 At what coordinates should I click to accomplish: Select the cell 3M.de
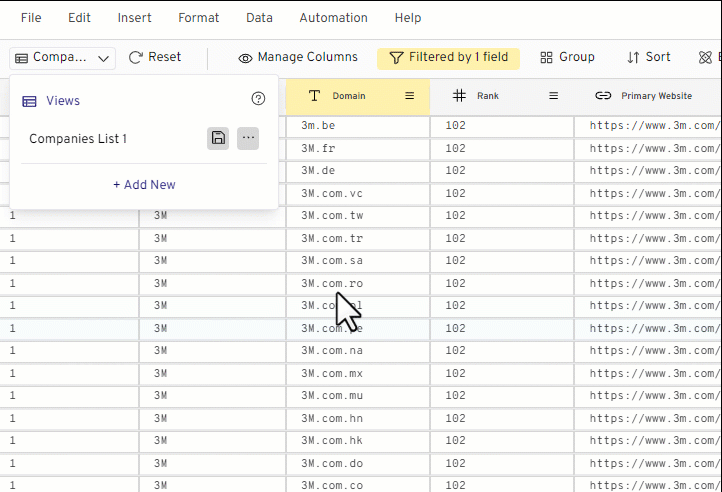click(358, 171)
